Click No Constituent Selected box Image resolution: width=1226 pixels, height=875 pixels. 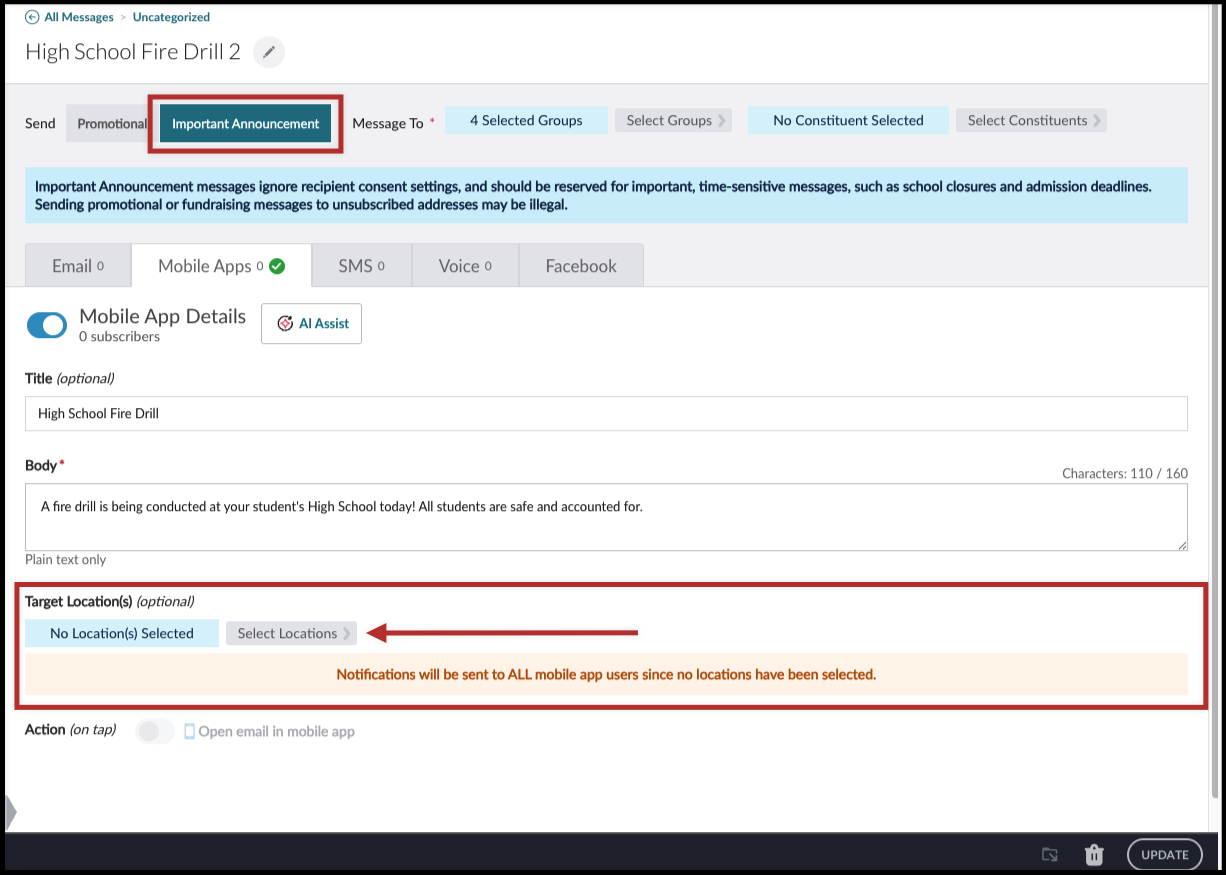[848, 120]
